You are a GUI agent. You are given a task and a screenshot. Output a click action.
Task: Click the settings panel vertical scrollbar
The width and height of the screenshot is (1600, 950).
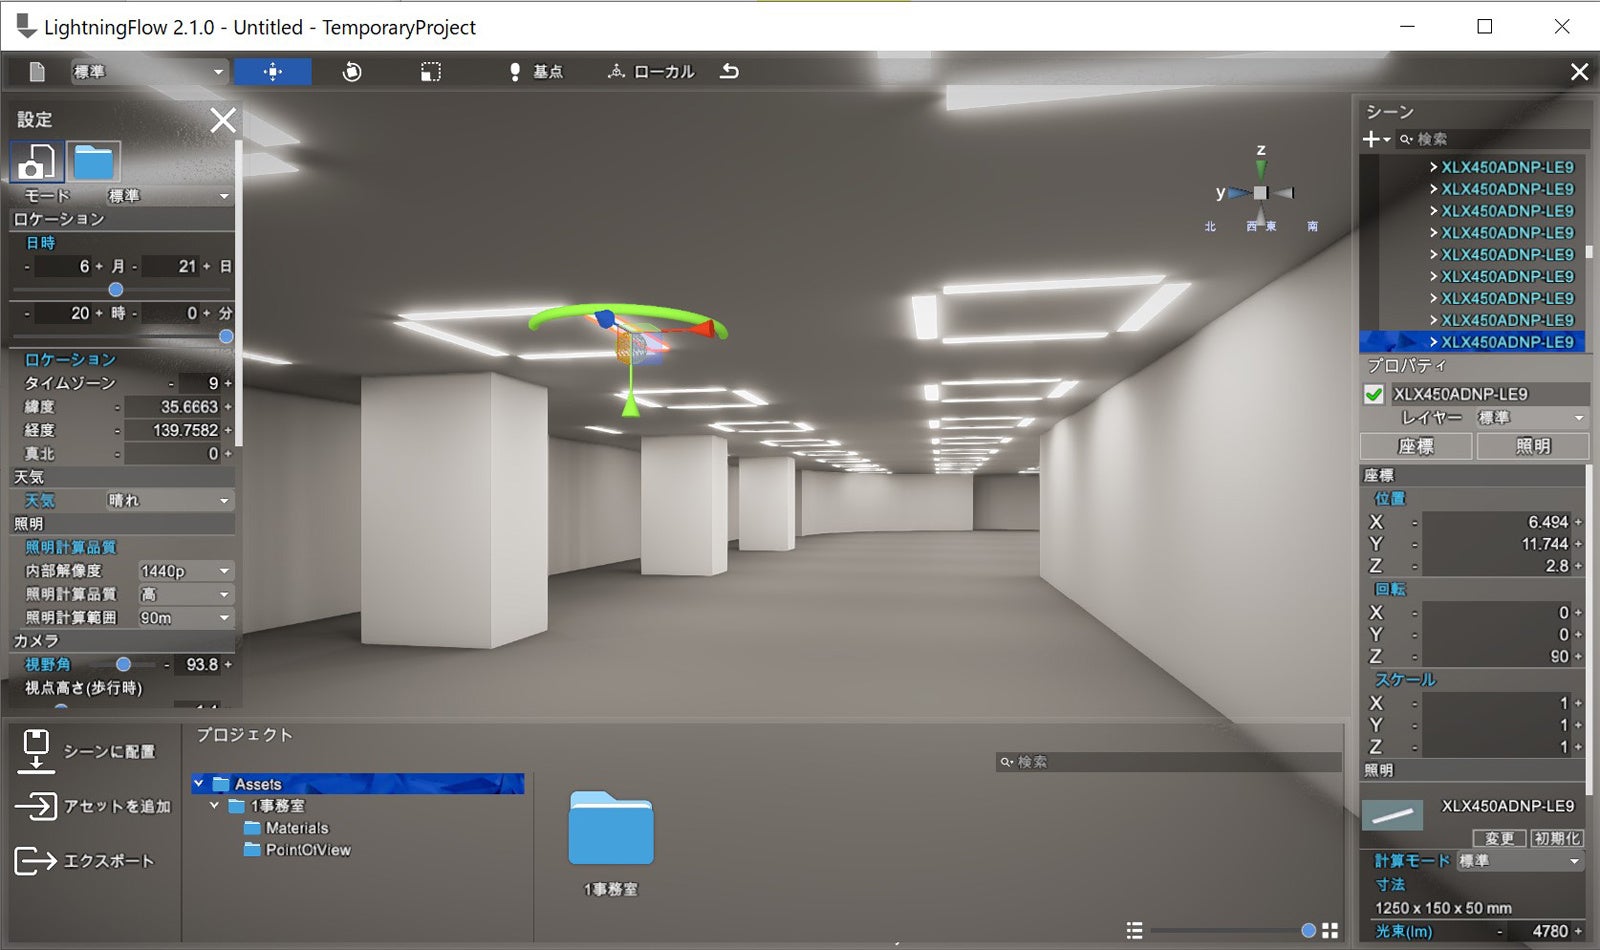click(x=239, y=292)
